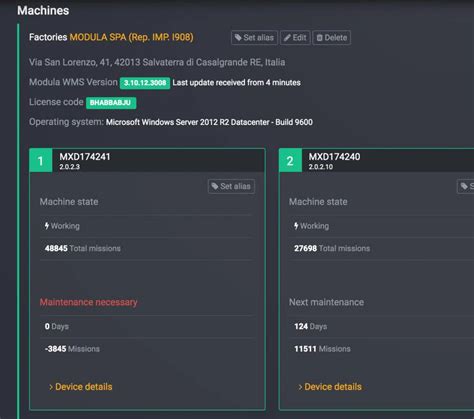Expand chevron beside machine 1 Device details
This screenshot has width=474, height=419.
tap(51, 387)
